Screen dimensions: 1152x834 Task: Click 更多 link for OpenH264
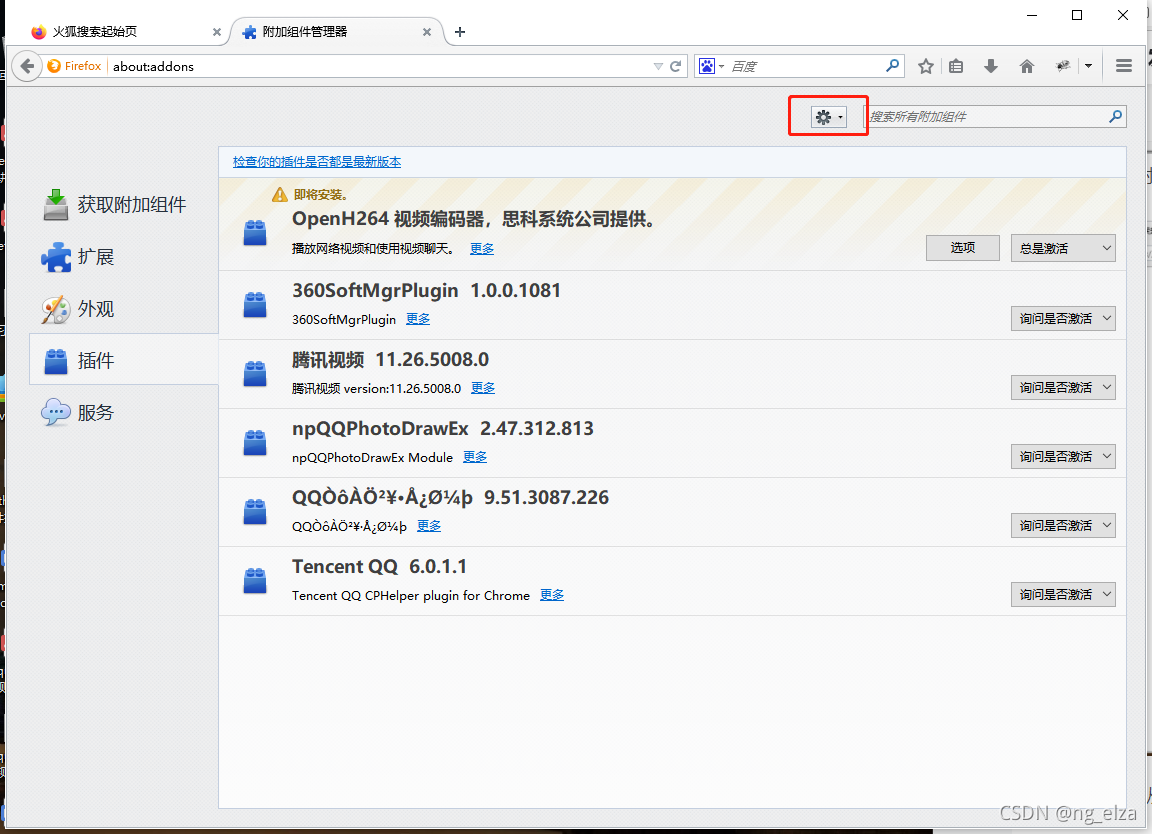(482, 248)
